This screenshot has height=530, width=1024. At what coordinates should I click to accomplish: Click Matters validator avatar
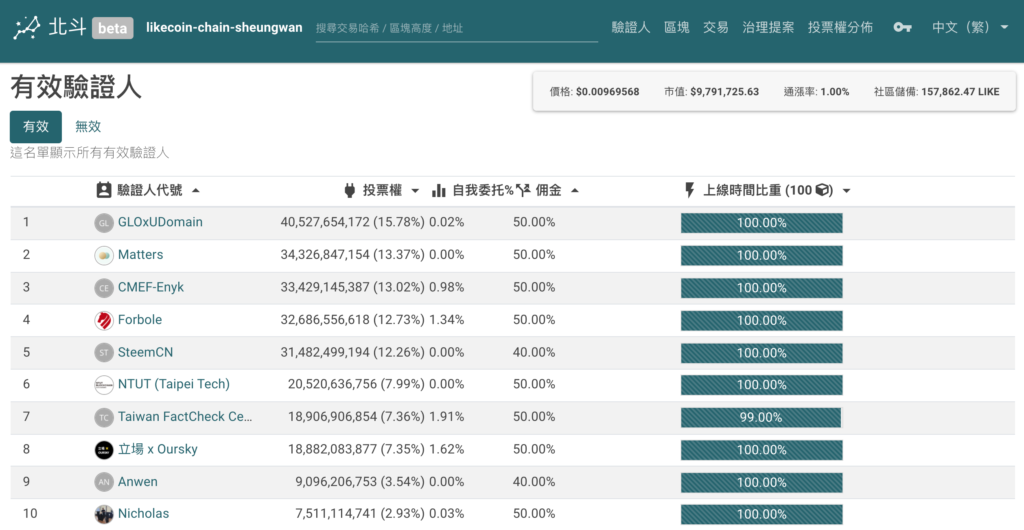(x=104, y=255)
